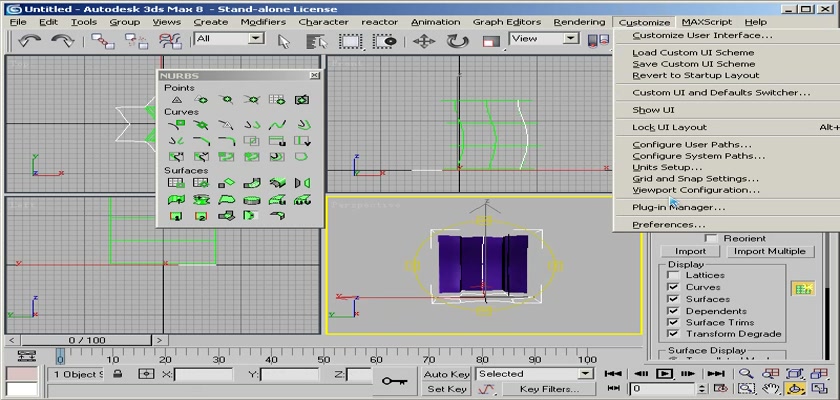
Task: Click Create Offset Point icon in NURBS toolbox
Action: [x=201, y=100]
